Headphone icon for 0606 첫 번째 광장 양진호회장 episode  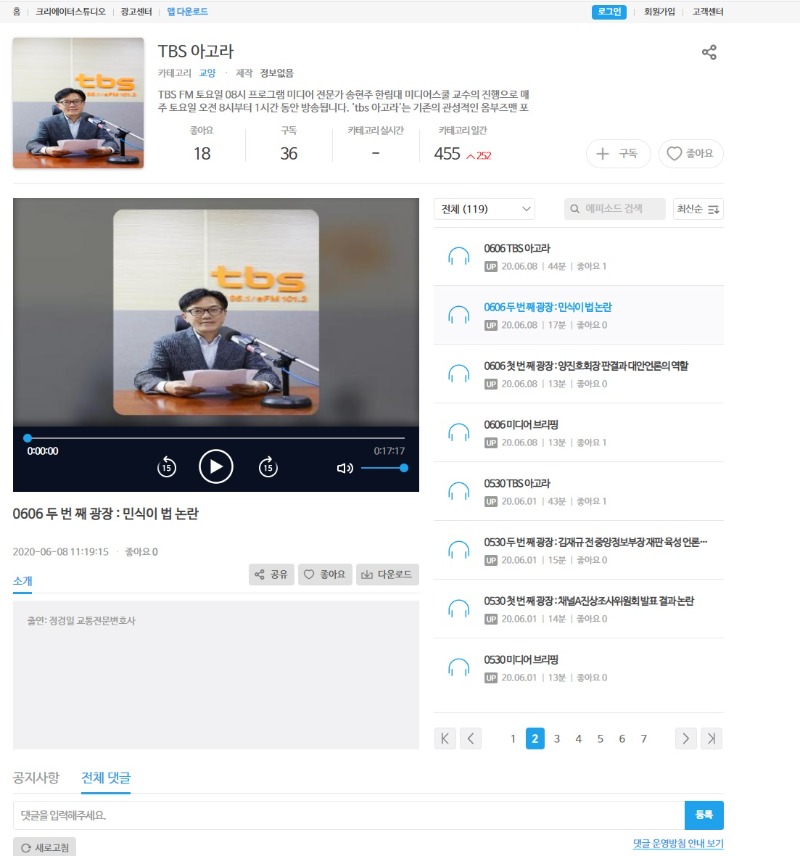pos(459,374)
